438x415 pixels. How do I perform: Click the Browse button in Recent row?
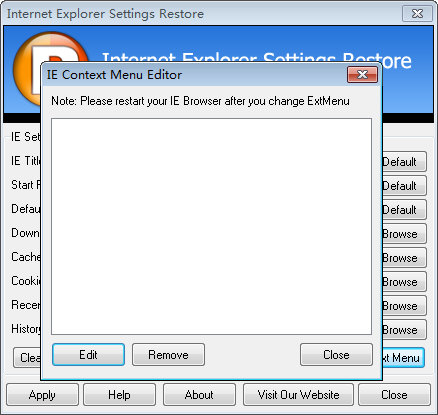click(x=404, y=306)
